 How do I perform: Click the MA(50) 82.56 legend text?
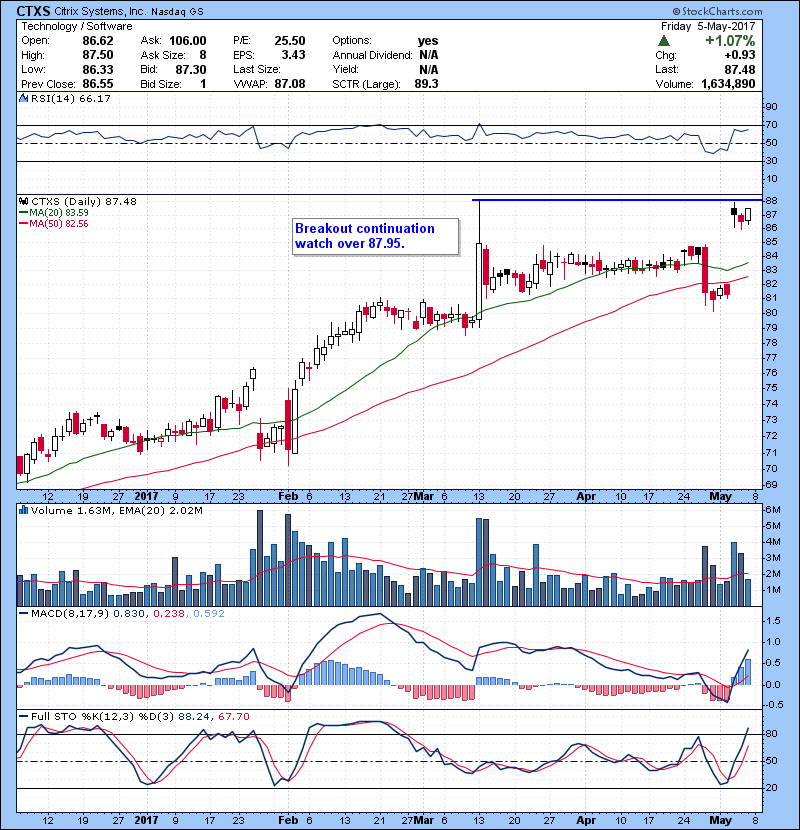point(59,223)
